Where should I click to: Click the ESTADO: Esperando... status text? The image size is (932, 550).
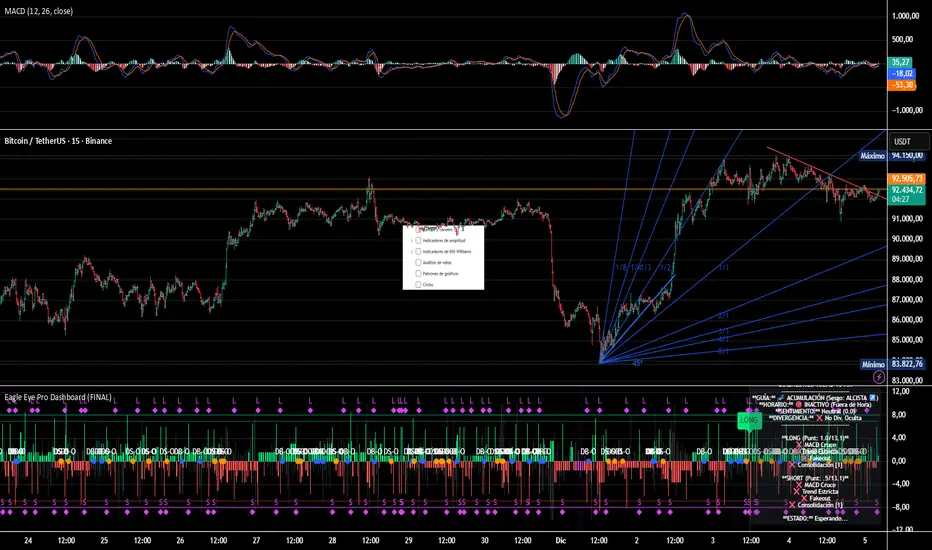(x=815, y=518)
